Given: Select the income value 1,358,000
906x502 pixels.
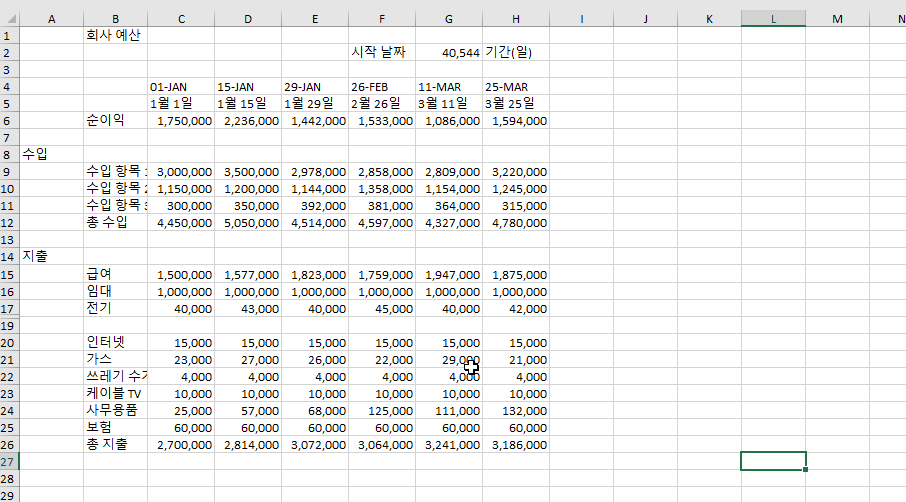Looking at the screenshot, I should coord(381,188).
